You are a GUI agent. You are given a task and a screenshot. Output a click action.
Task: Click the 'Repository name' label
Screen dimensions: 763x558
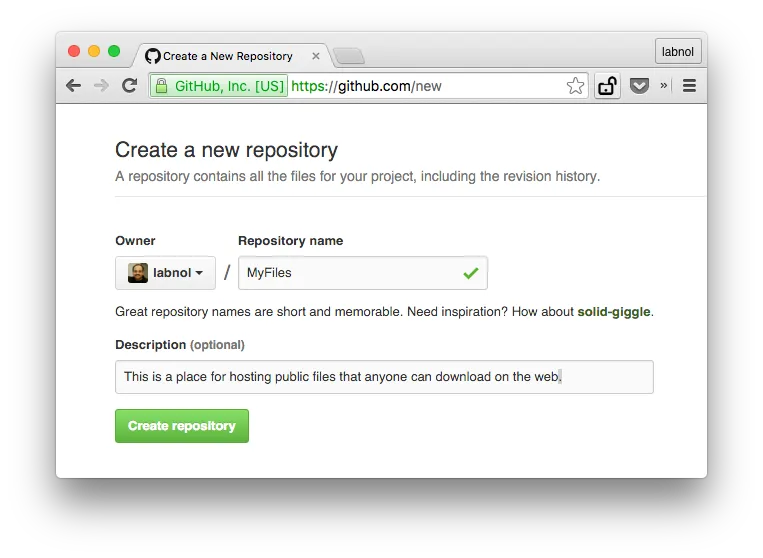[291, 241]
